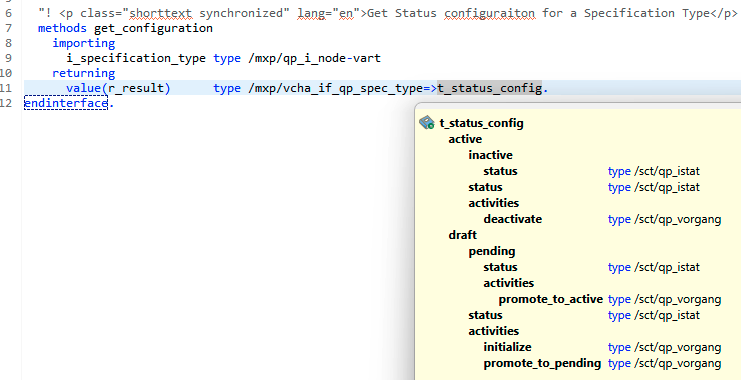This screenshot has height=380, width=741.
Task: Click 'value(r_result)' in line 11
Action: click(118, 88)
